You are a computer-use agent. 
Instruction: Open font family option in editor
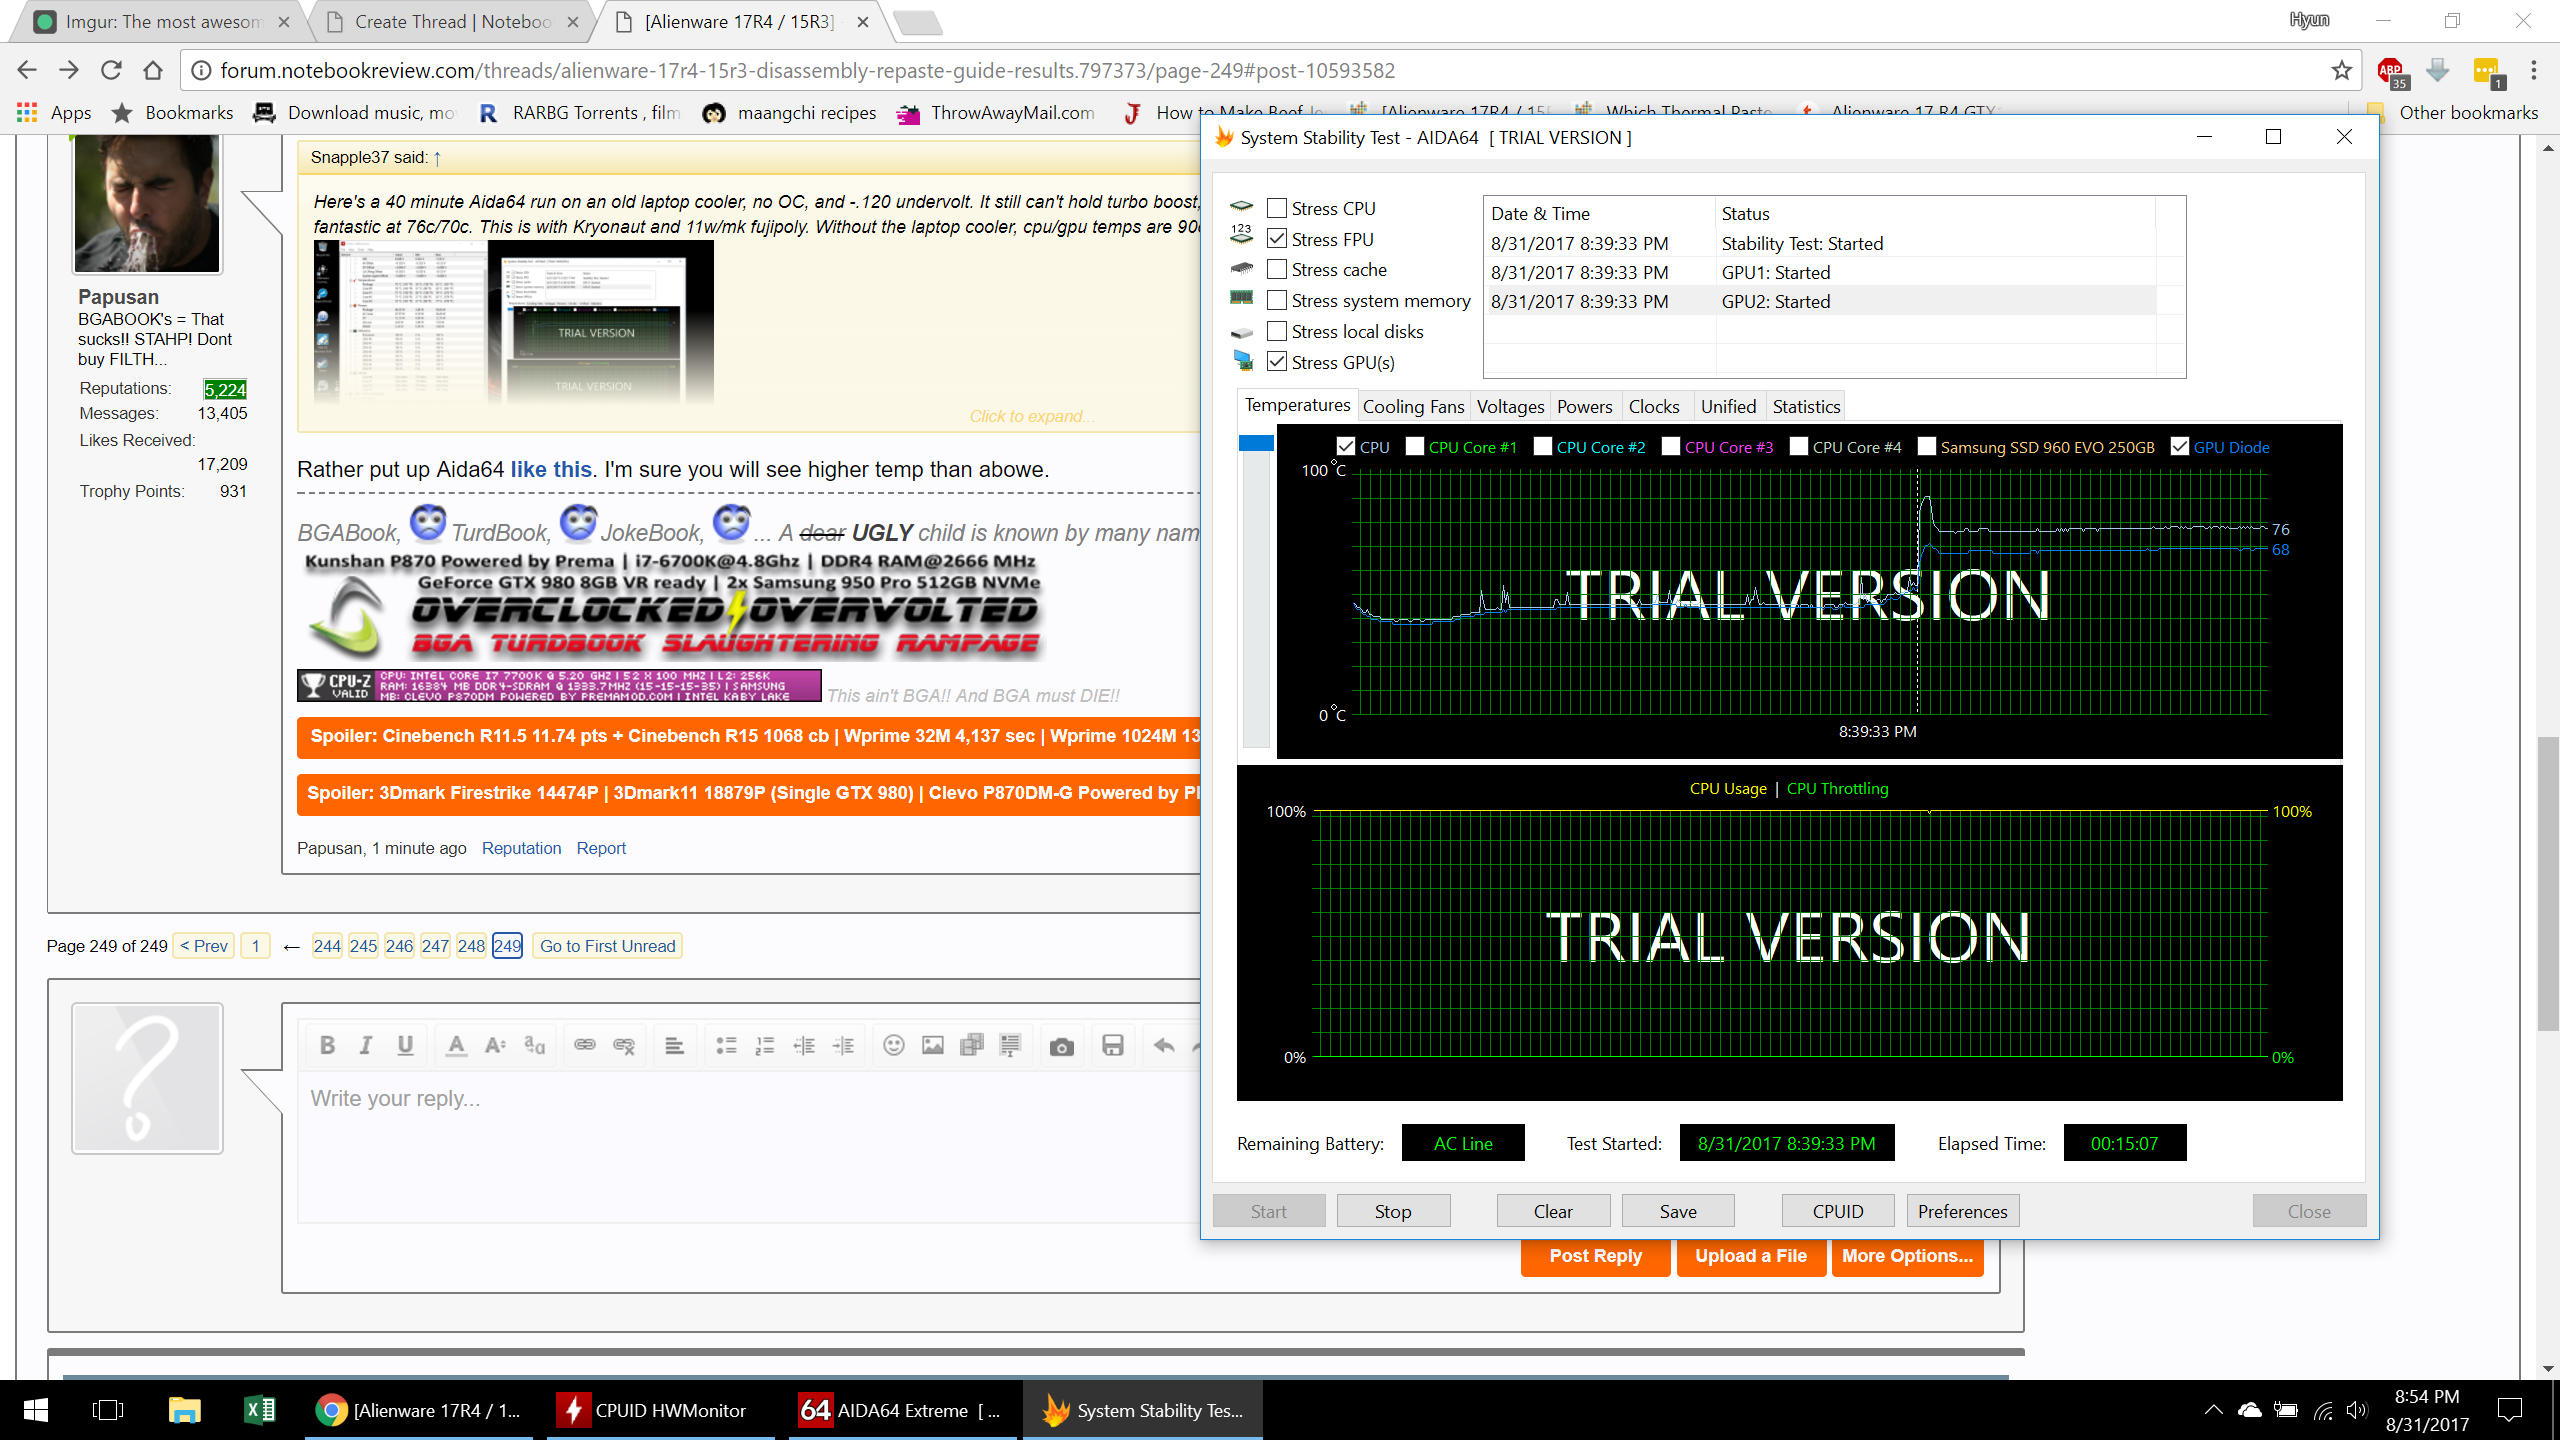535,1045
